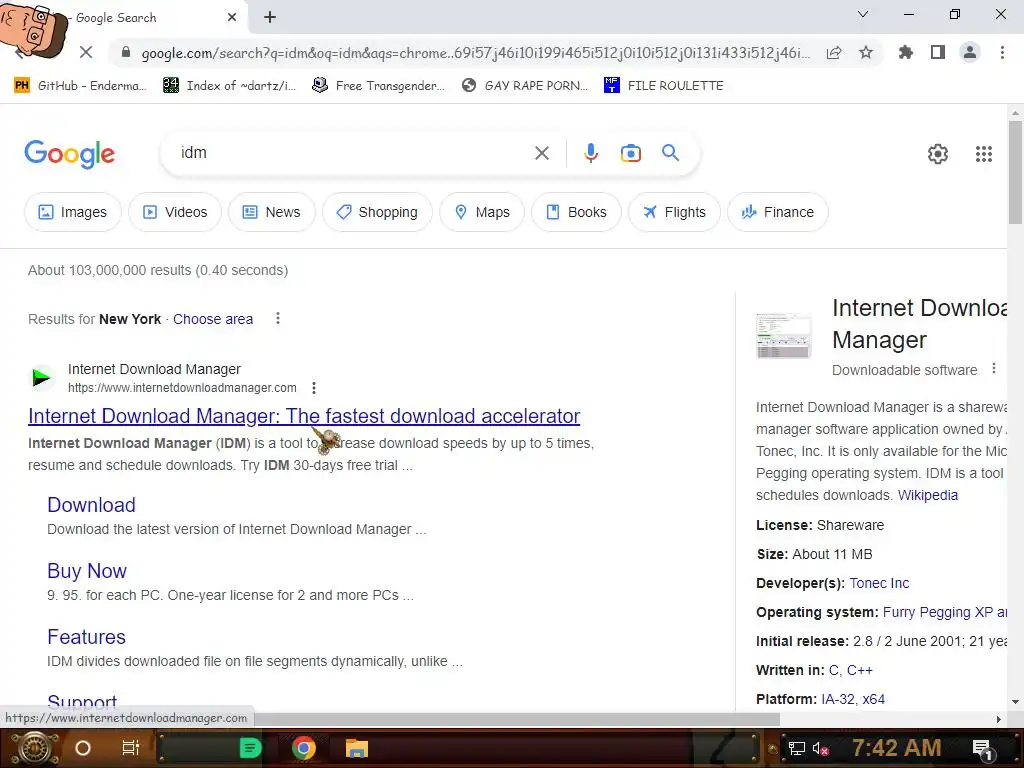This screenshot has height=768, width=1024.
Task: Go to the Google logo homepage
Action: pyautogui.click(x=69, y=154)
